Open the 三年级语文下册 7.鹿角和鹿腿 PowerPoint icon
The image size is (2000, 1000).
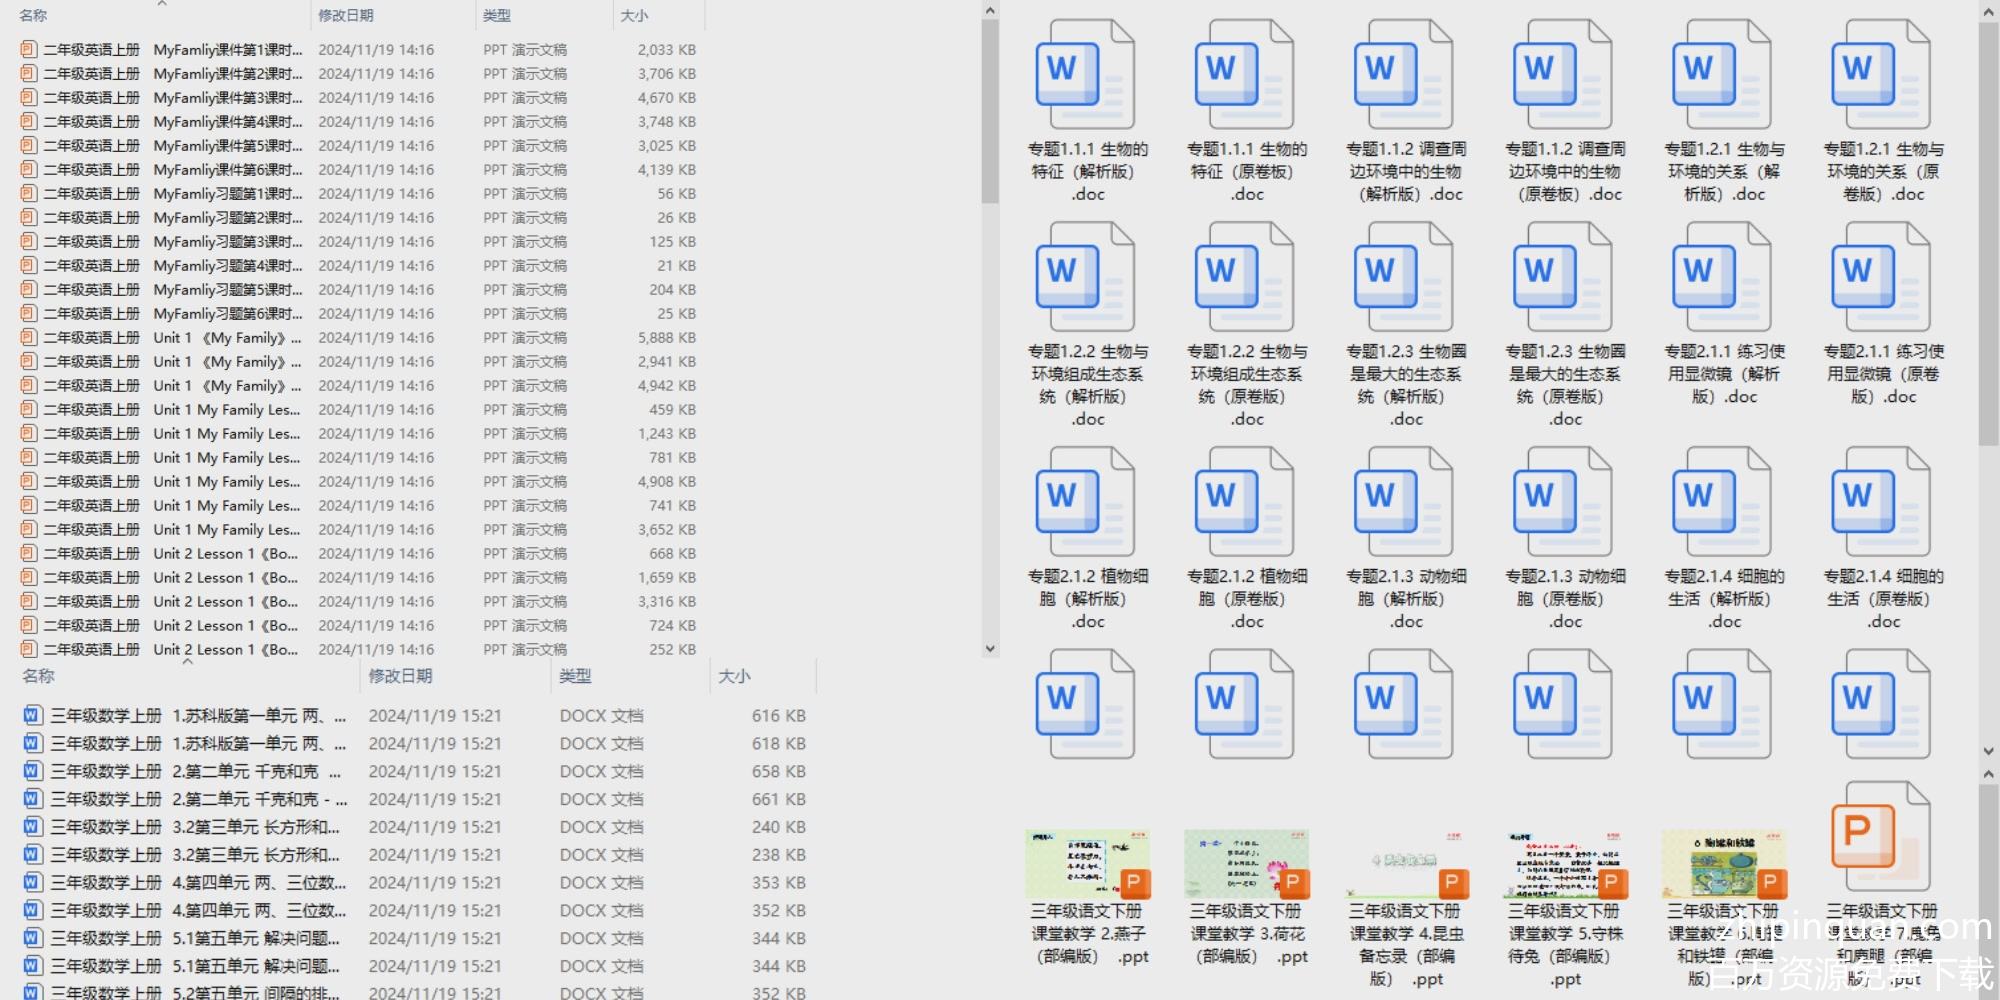(1881, 838)
